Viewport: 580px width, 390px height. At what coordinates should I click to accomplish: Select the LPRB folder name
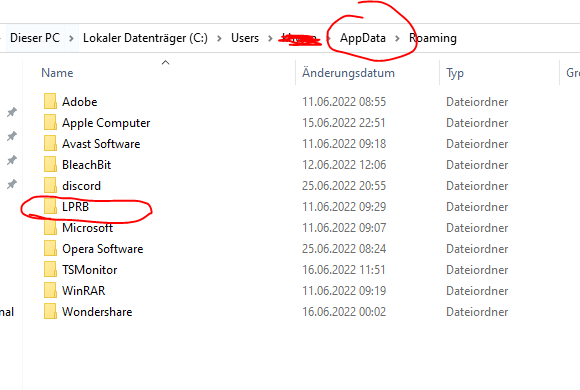[x=75, y=206]
